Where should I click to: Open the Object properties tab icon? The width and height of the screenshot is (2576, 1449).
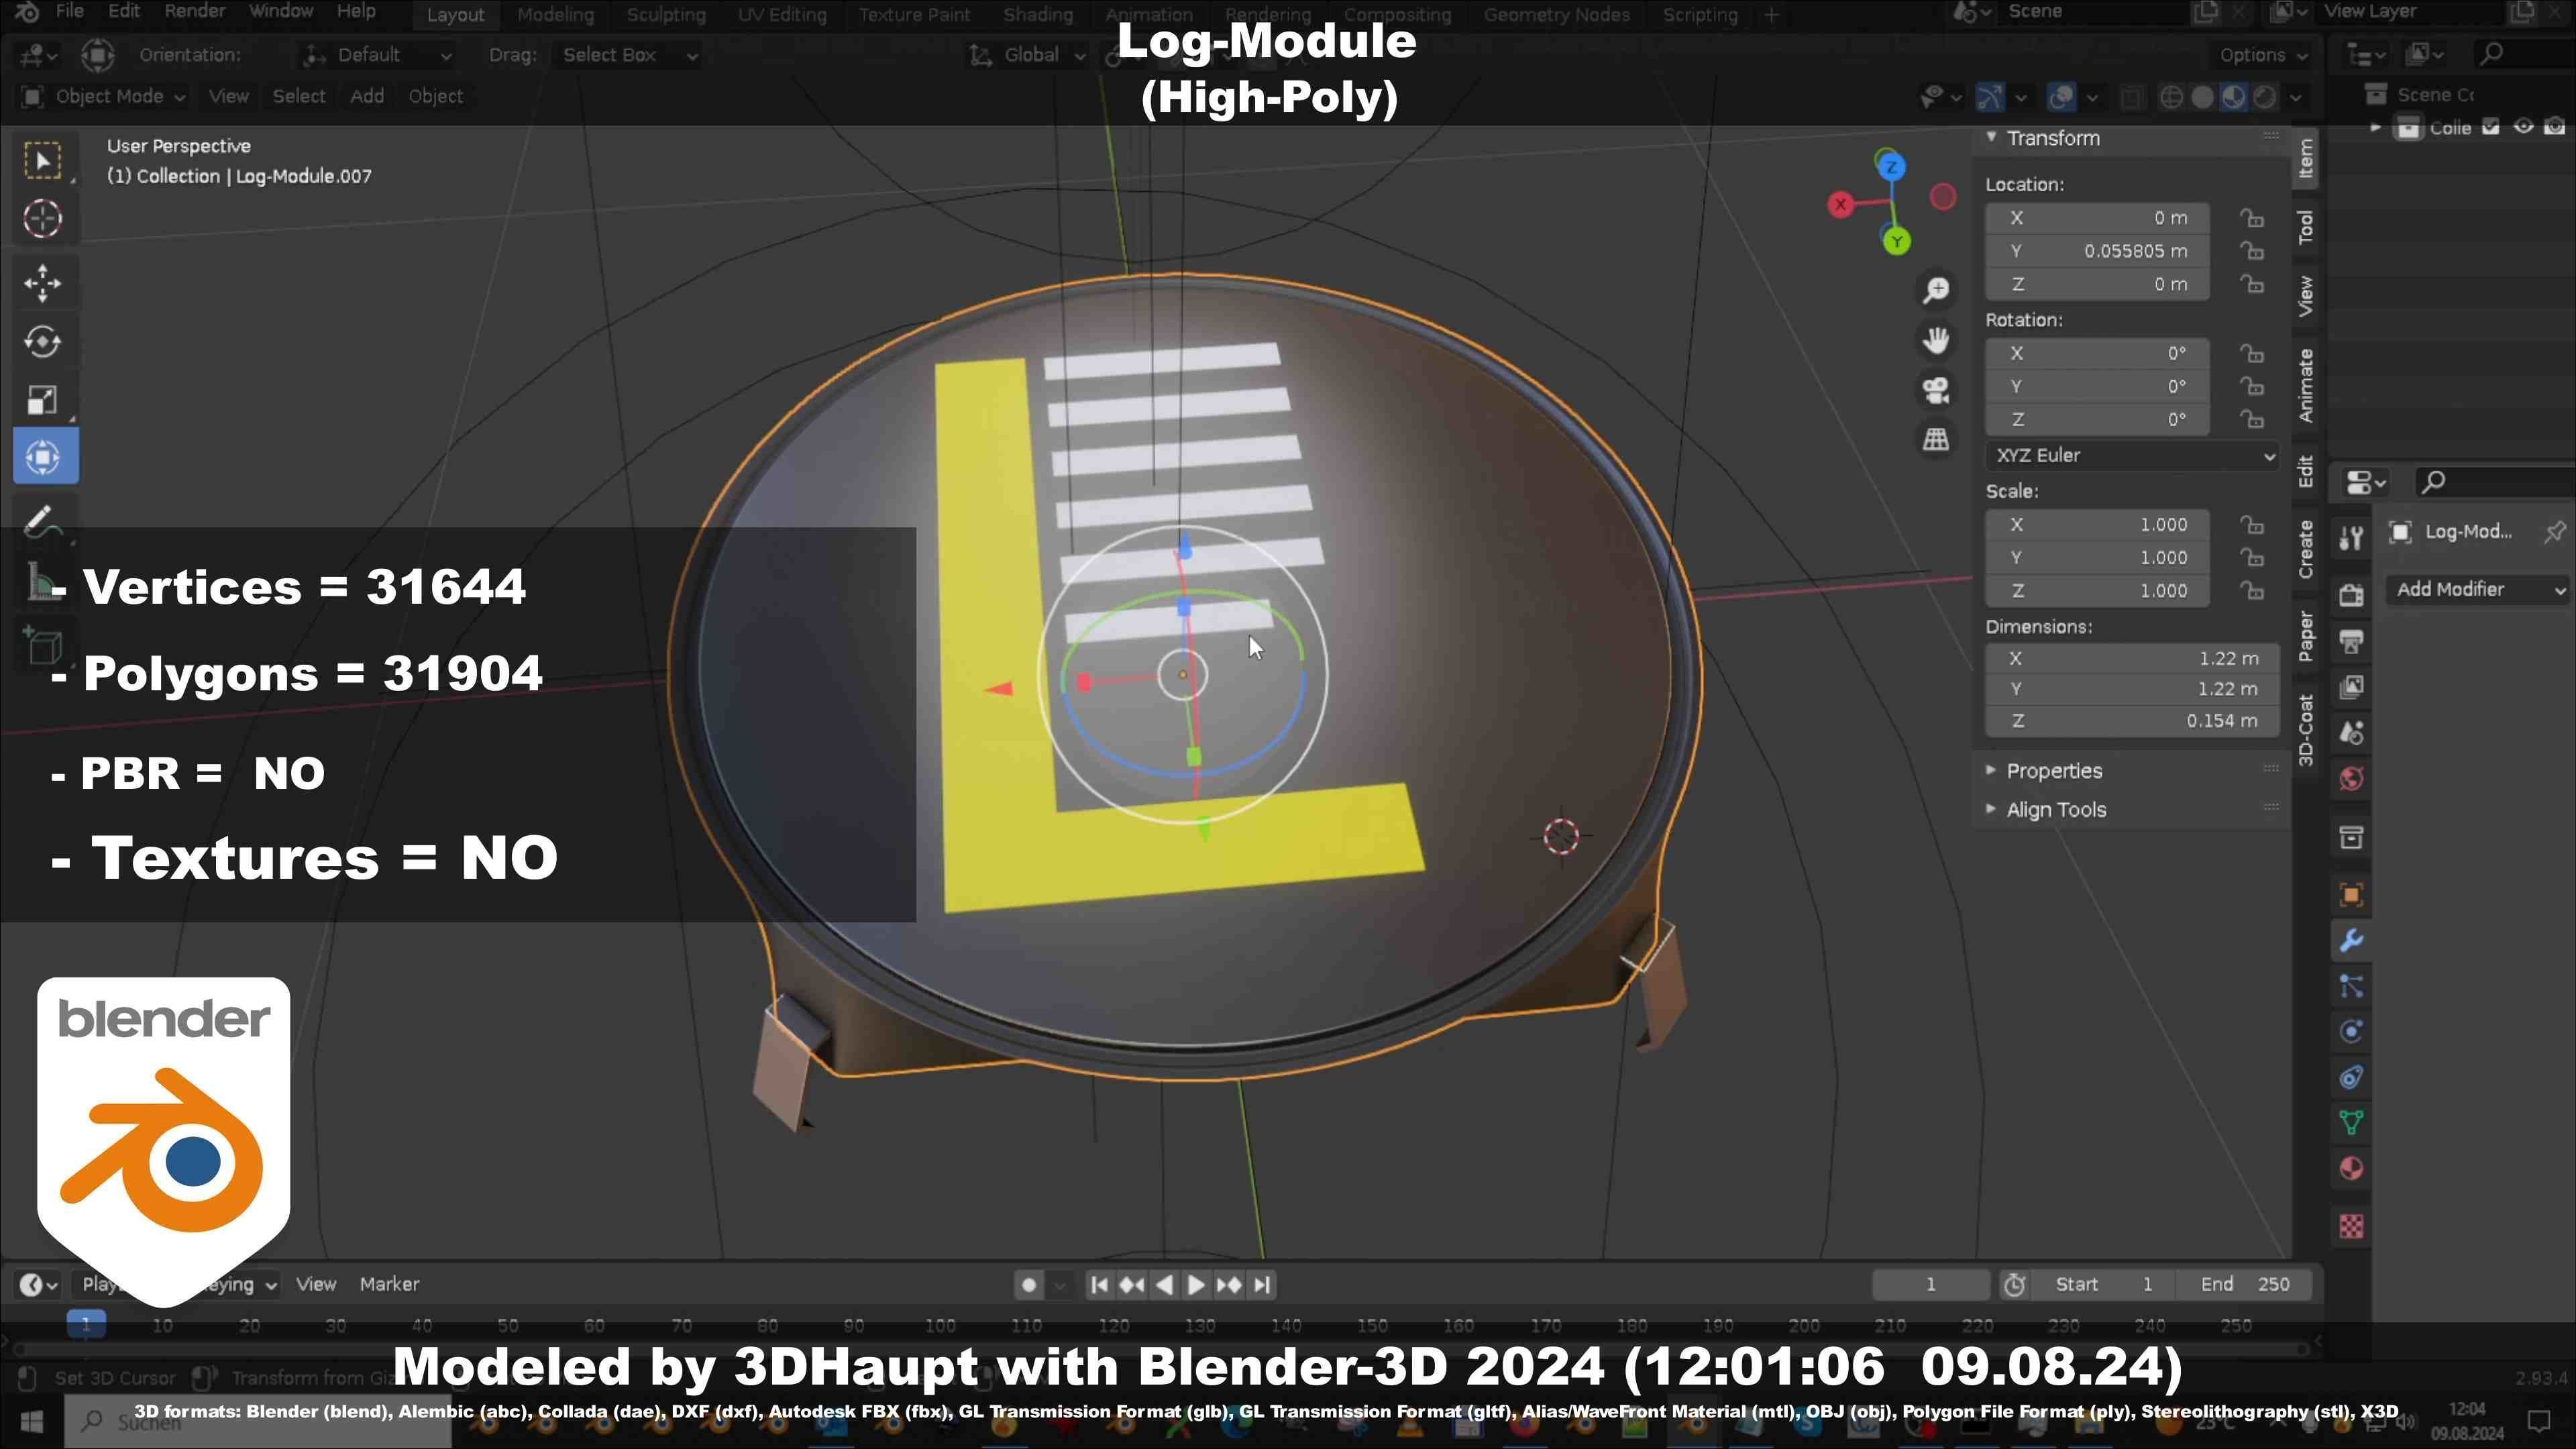pos(2351,895)
